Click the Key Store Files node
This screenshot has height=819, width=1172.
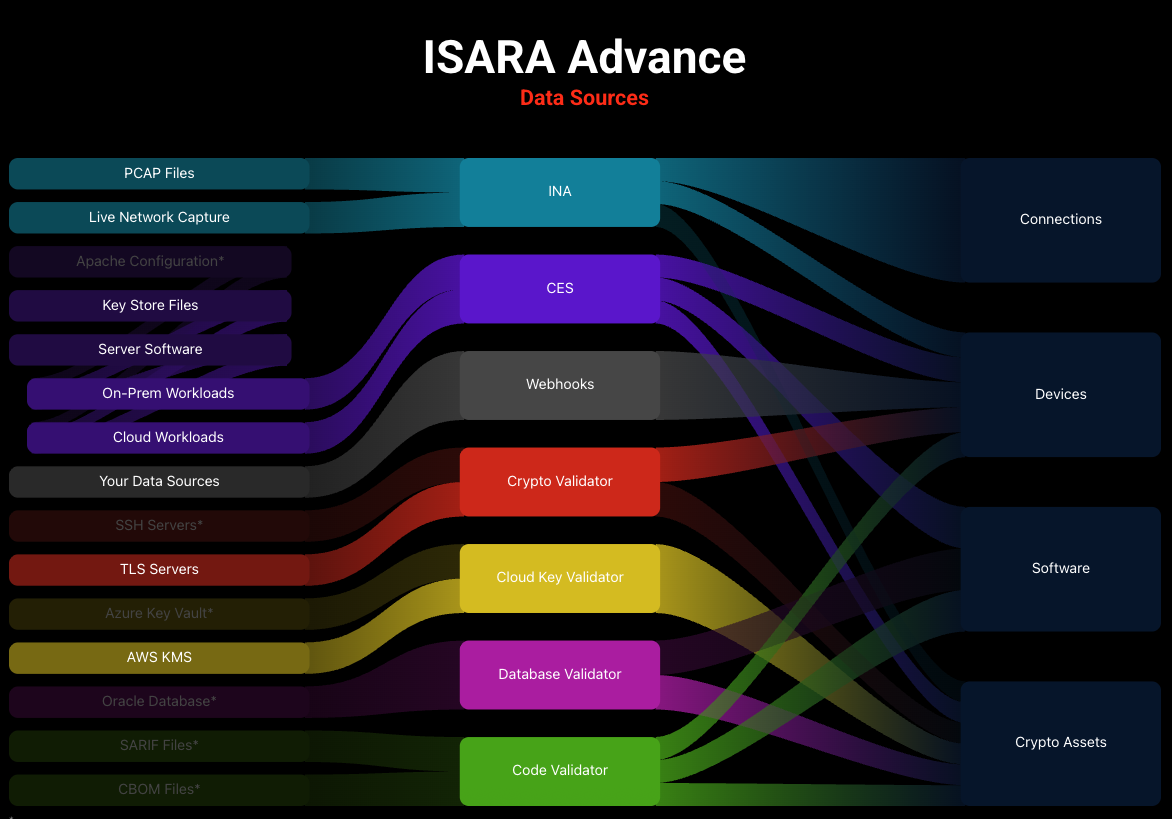click(x=150, y=306)
